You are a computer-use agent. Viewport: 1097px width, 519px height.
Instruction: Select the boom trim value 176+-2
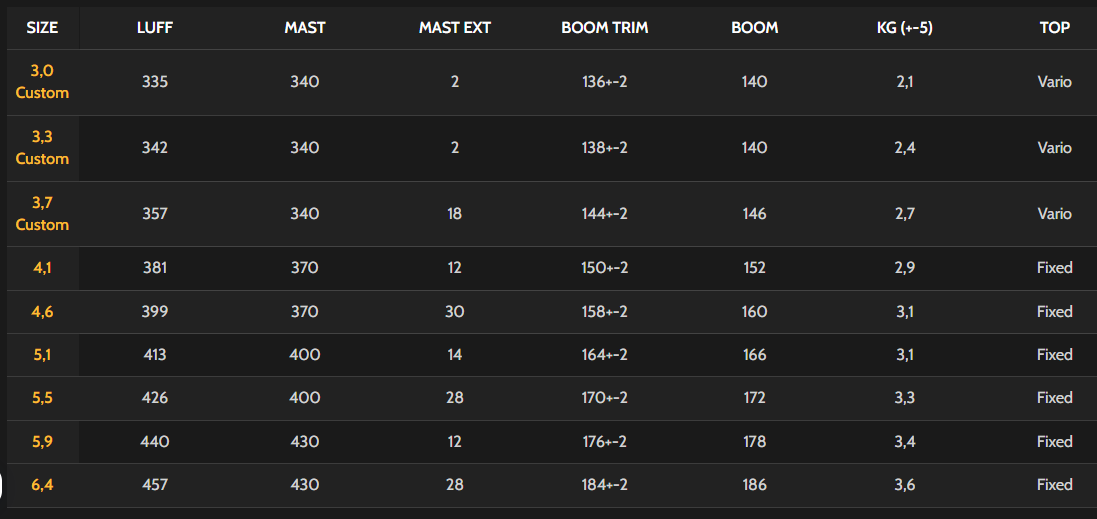click(605, 442)
